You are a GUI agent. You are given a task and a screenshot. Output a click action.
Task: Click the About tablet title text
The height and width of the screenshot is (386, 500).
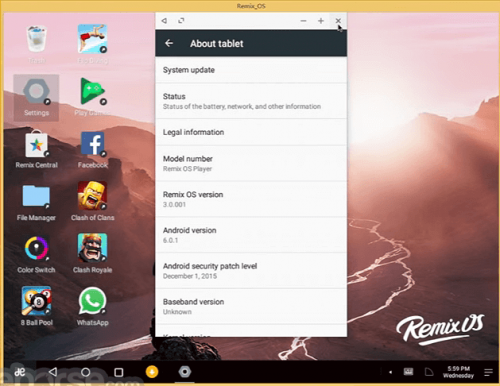coord(217,44)
